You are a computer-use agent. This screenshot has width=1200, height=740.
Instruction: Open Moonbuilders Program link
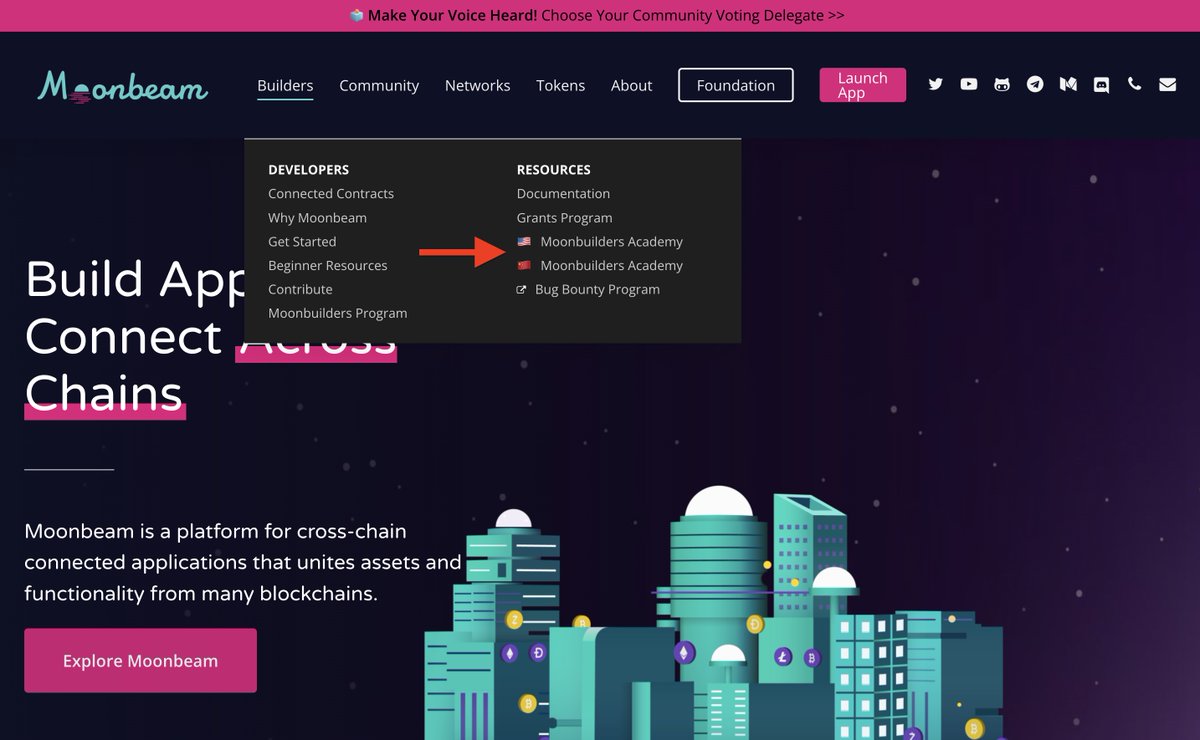point(338,314)
